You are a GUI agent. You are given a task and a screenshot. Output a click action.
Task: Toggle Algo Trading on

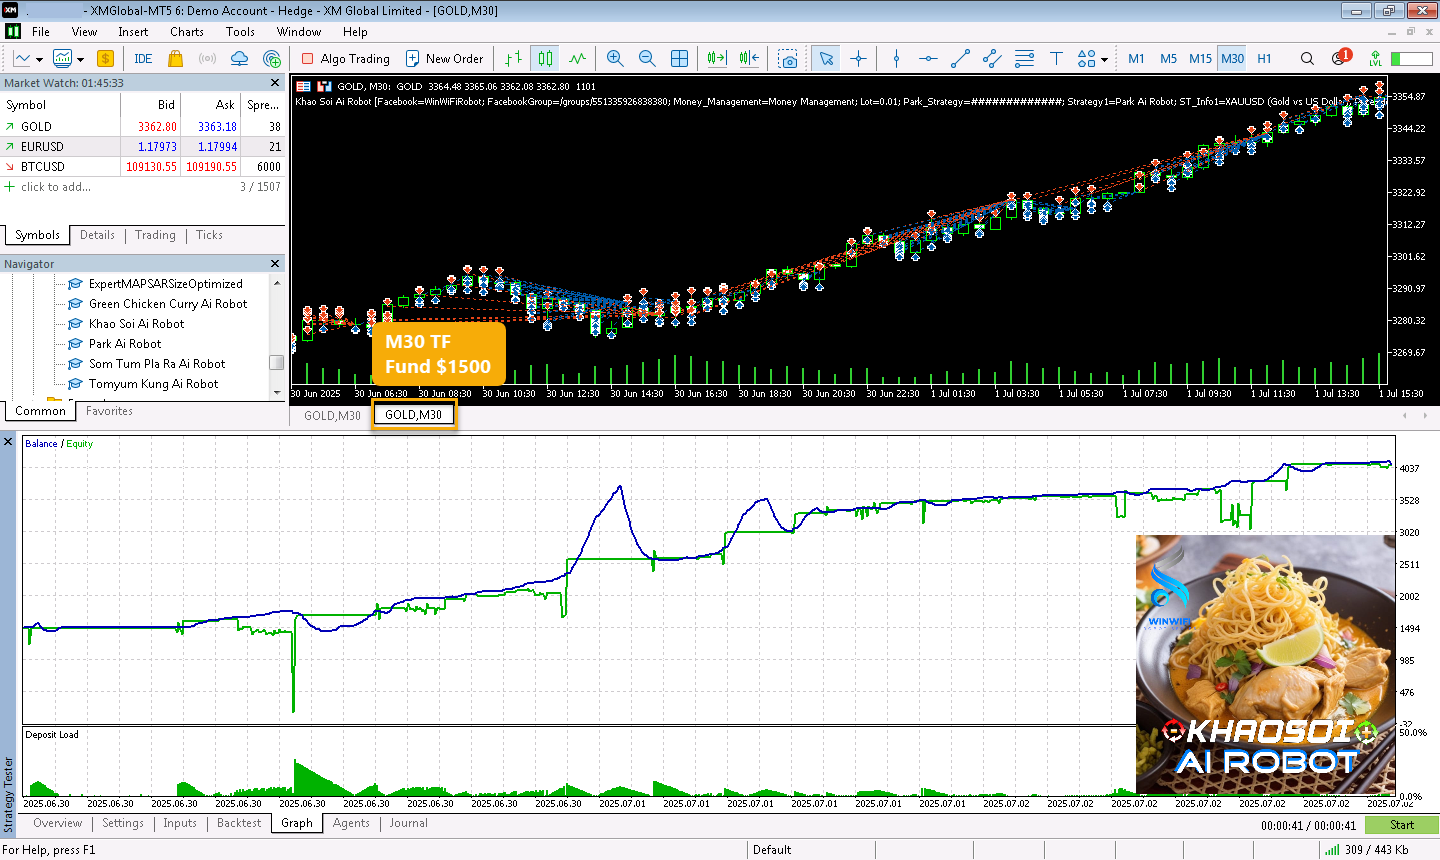pyautogui.click(x=346, y=58)
